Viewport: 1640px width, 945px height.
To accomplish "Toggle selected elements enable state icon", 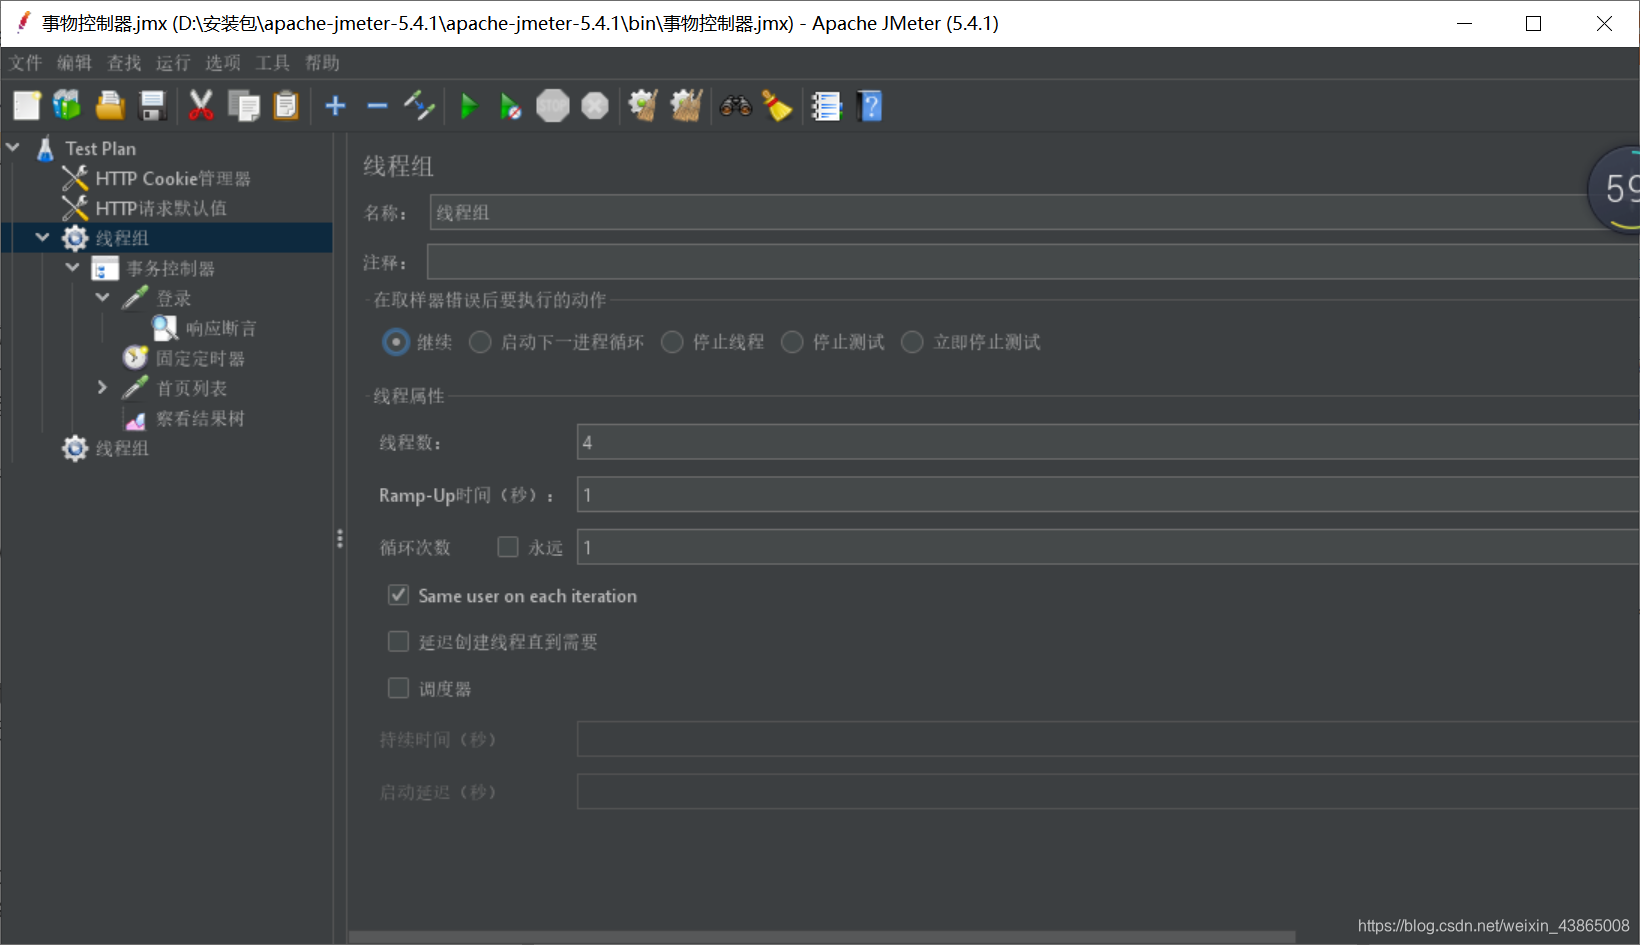I will 419,106.
